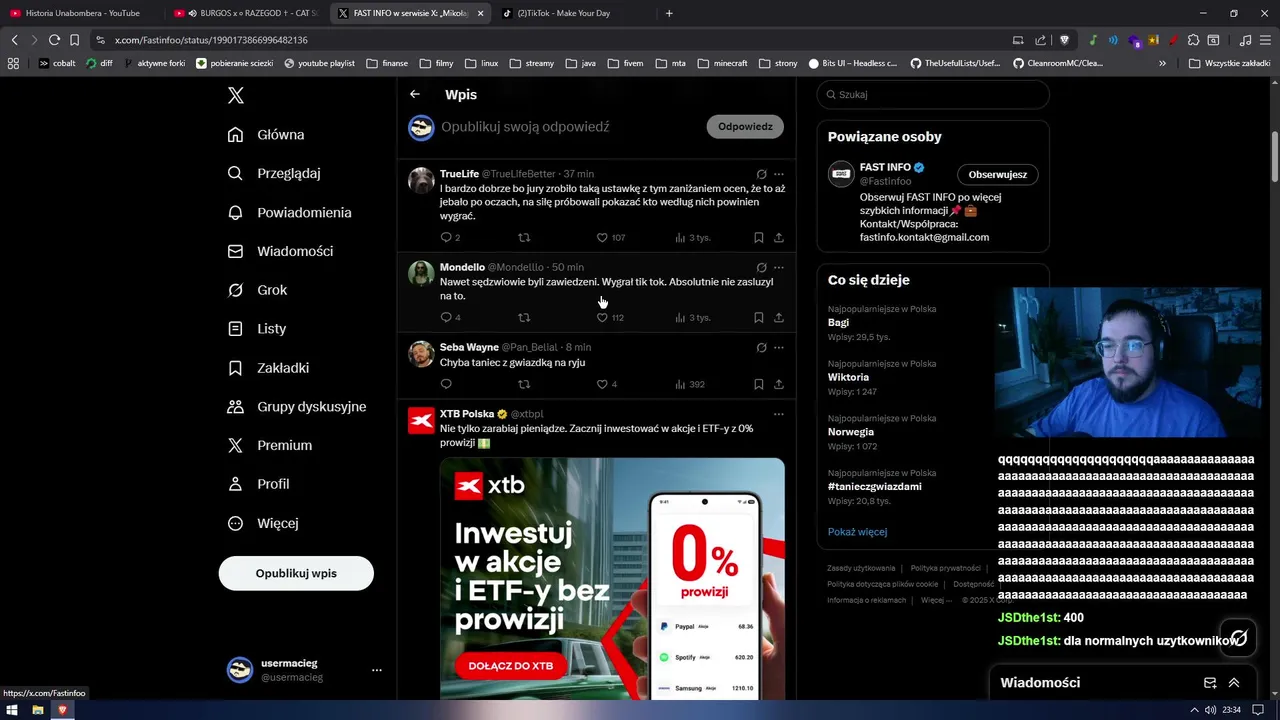Screen dimensions: 1280x720
Task: Click the floating Grok button
Action: tap(1238, 637)
